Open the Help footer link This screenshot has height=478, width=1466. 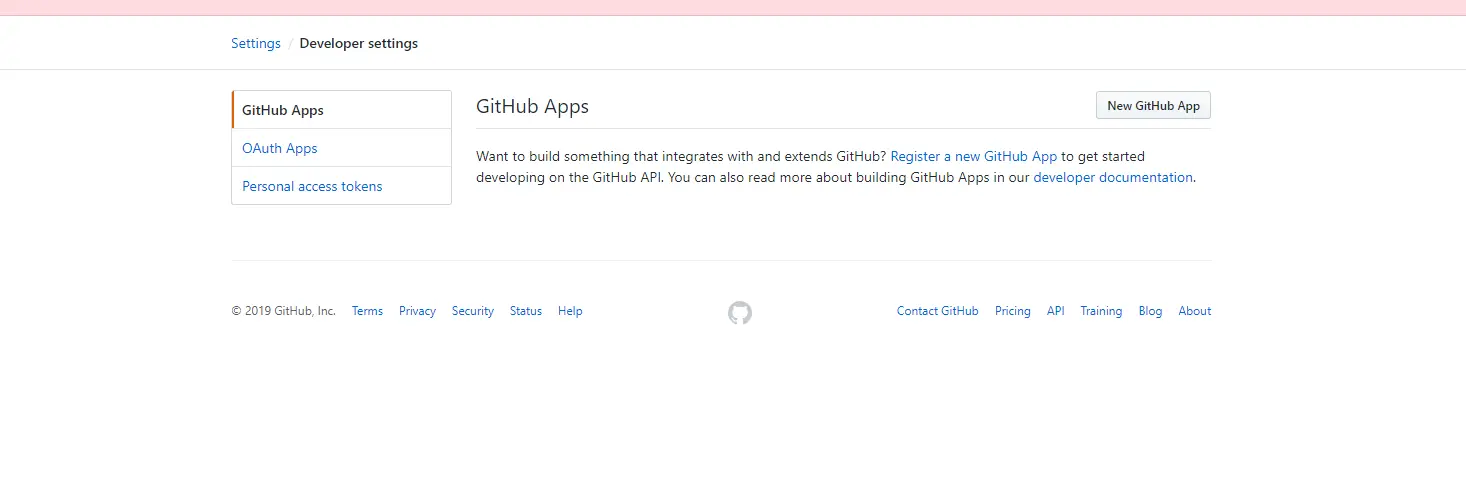[570, 311]
